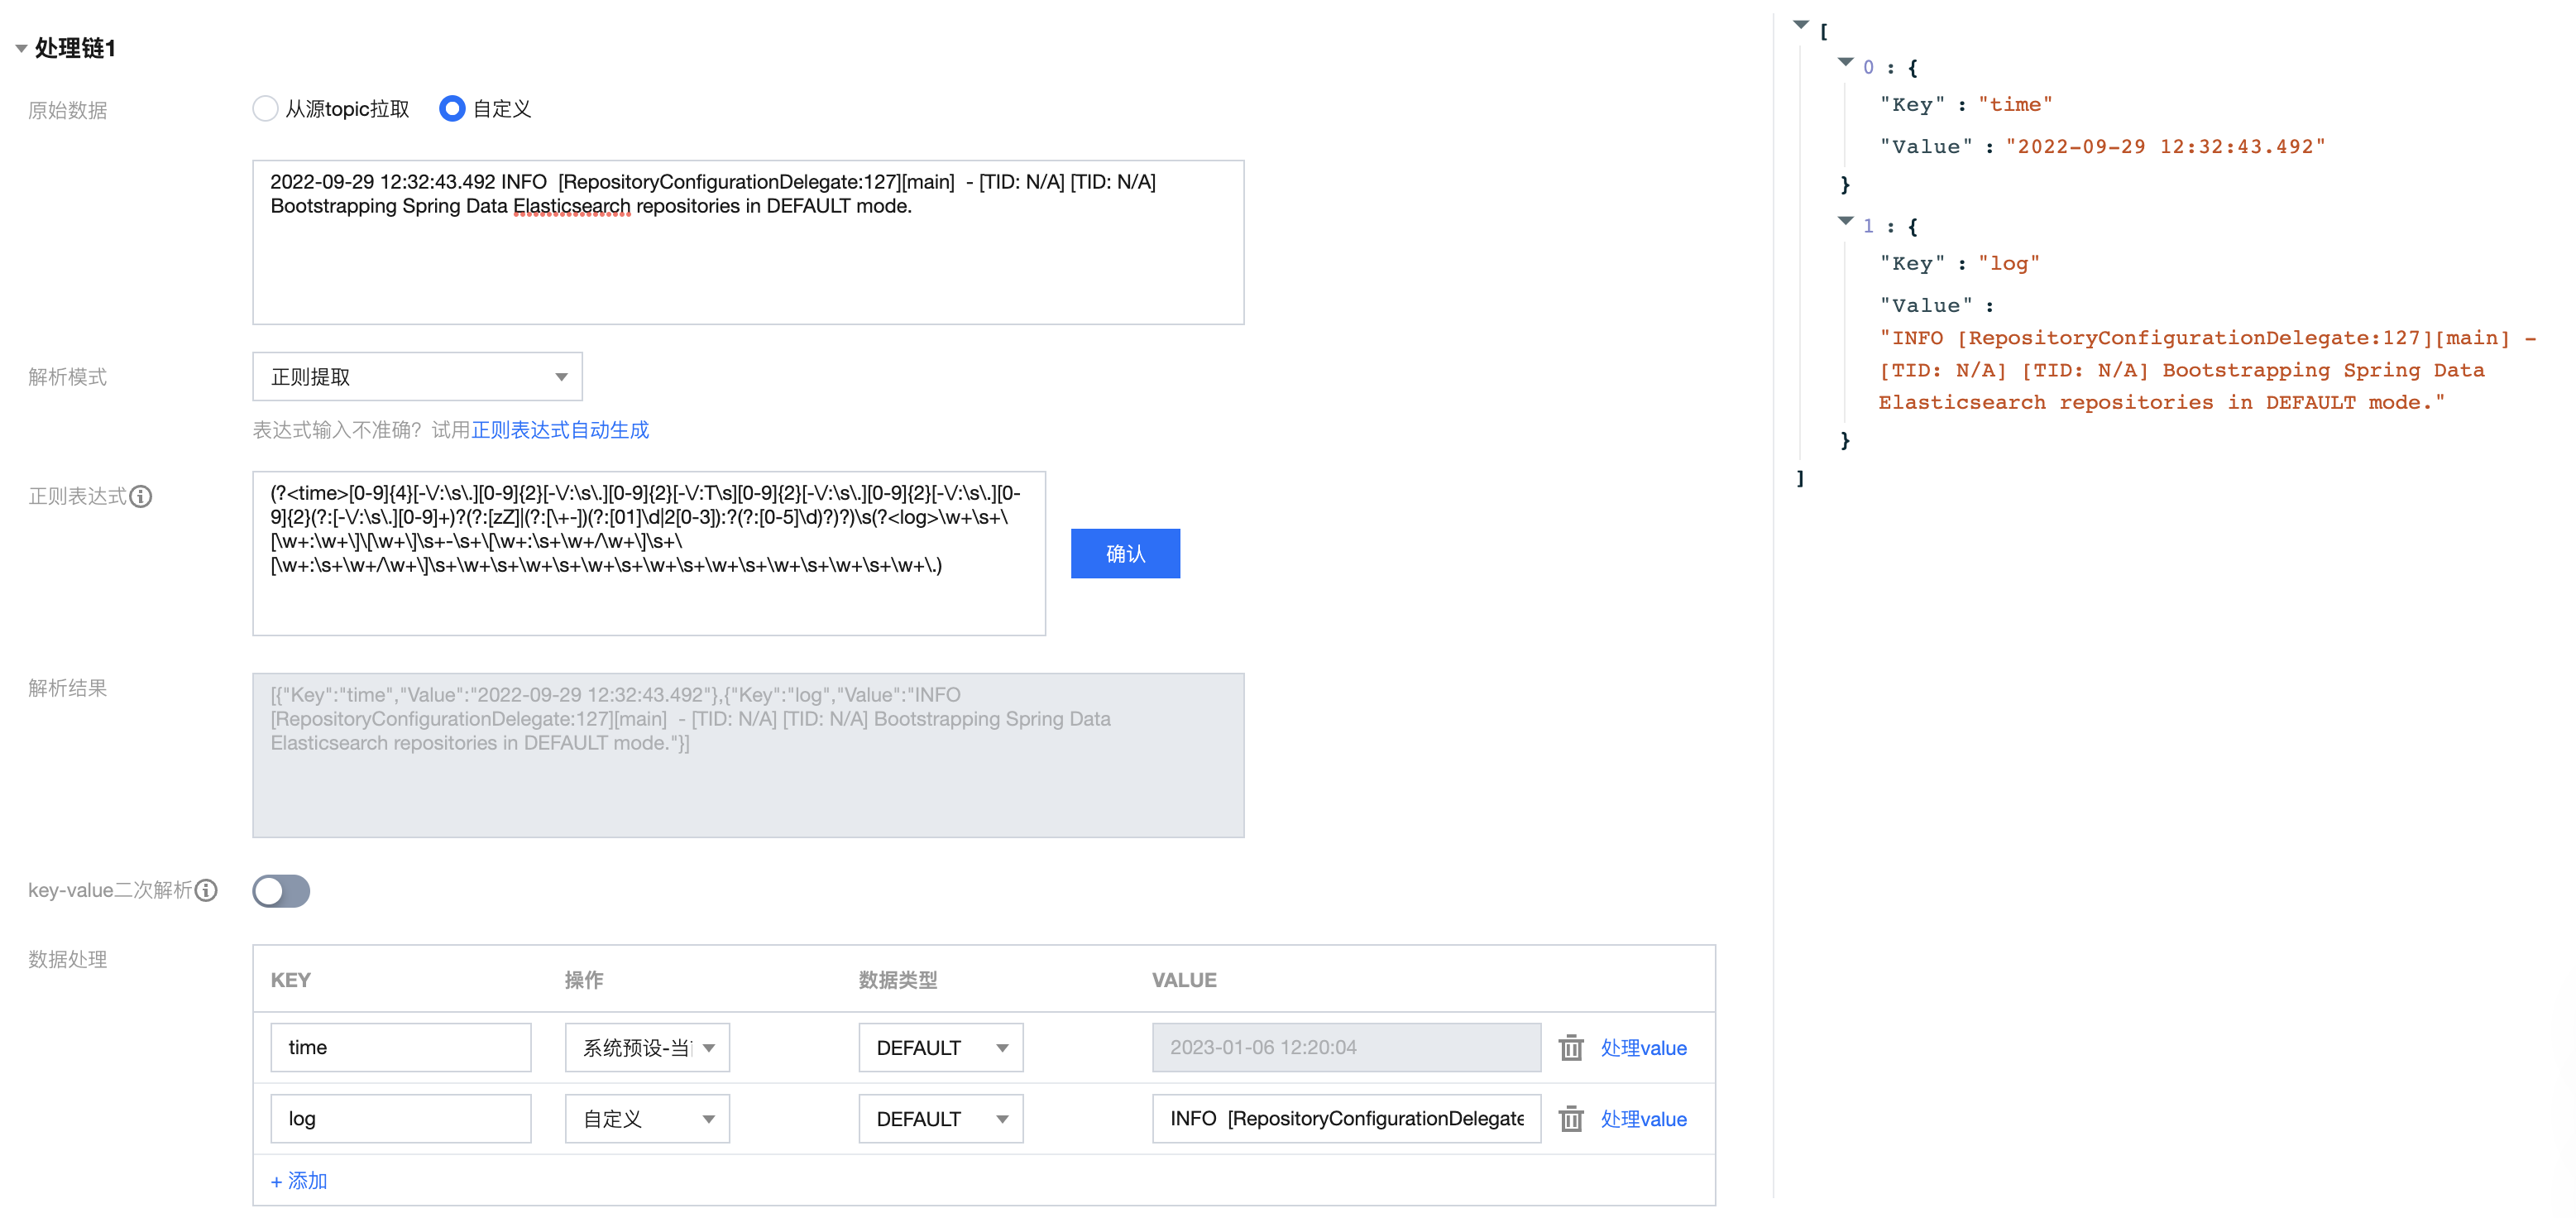
Task: Open log row DEFAULT data type dropdown
Action: click(x=940, y=1118)
